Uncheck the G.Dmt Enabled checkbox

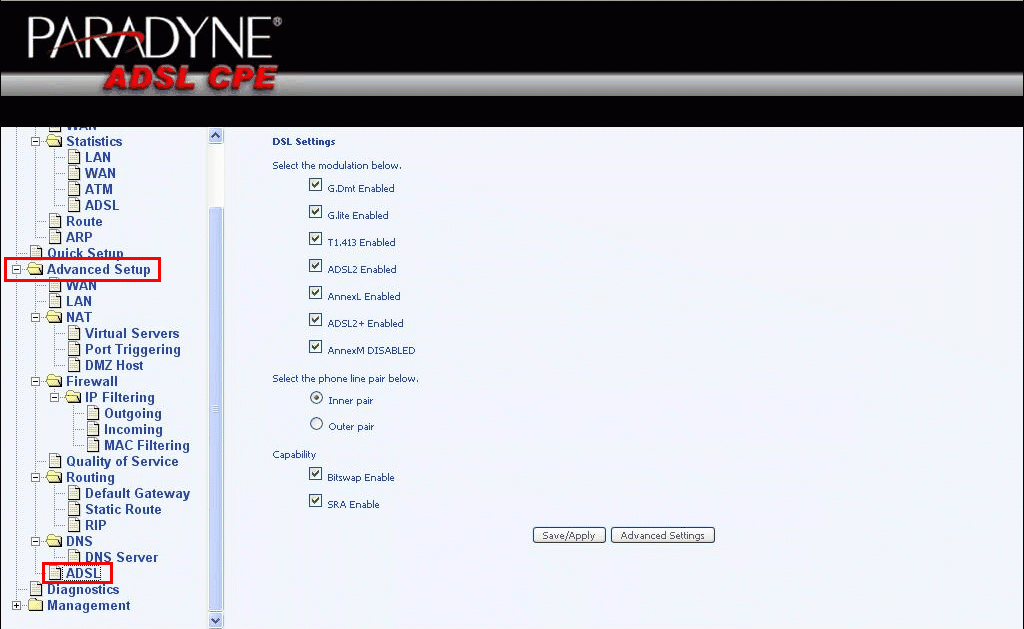click(x=315, y=184)
